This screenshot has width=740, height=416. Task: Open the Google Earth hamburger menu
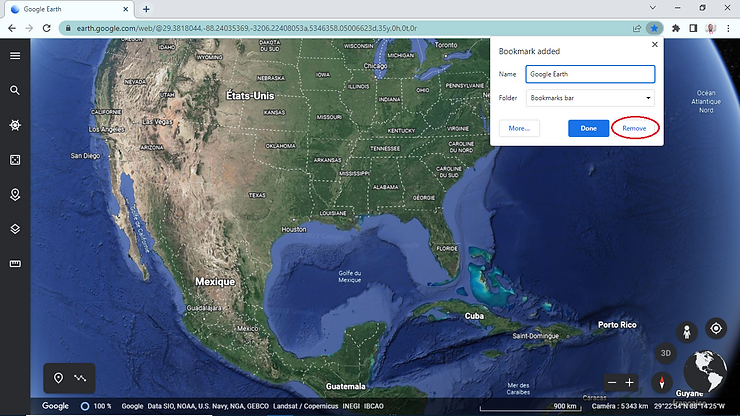(x=15, y=56)
